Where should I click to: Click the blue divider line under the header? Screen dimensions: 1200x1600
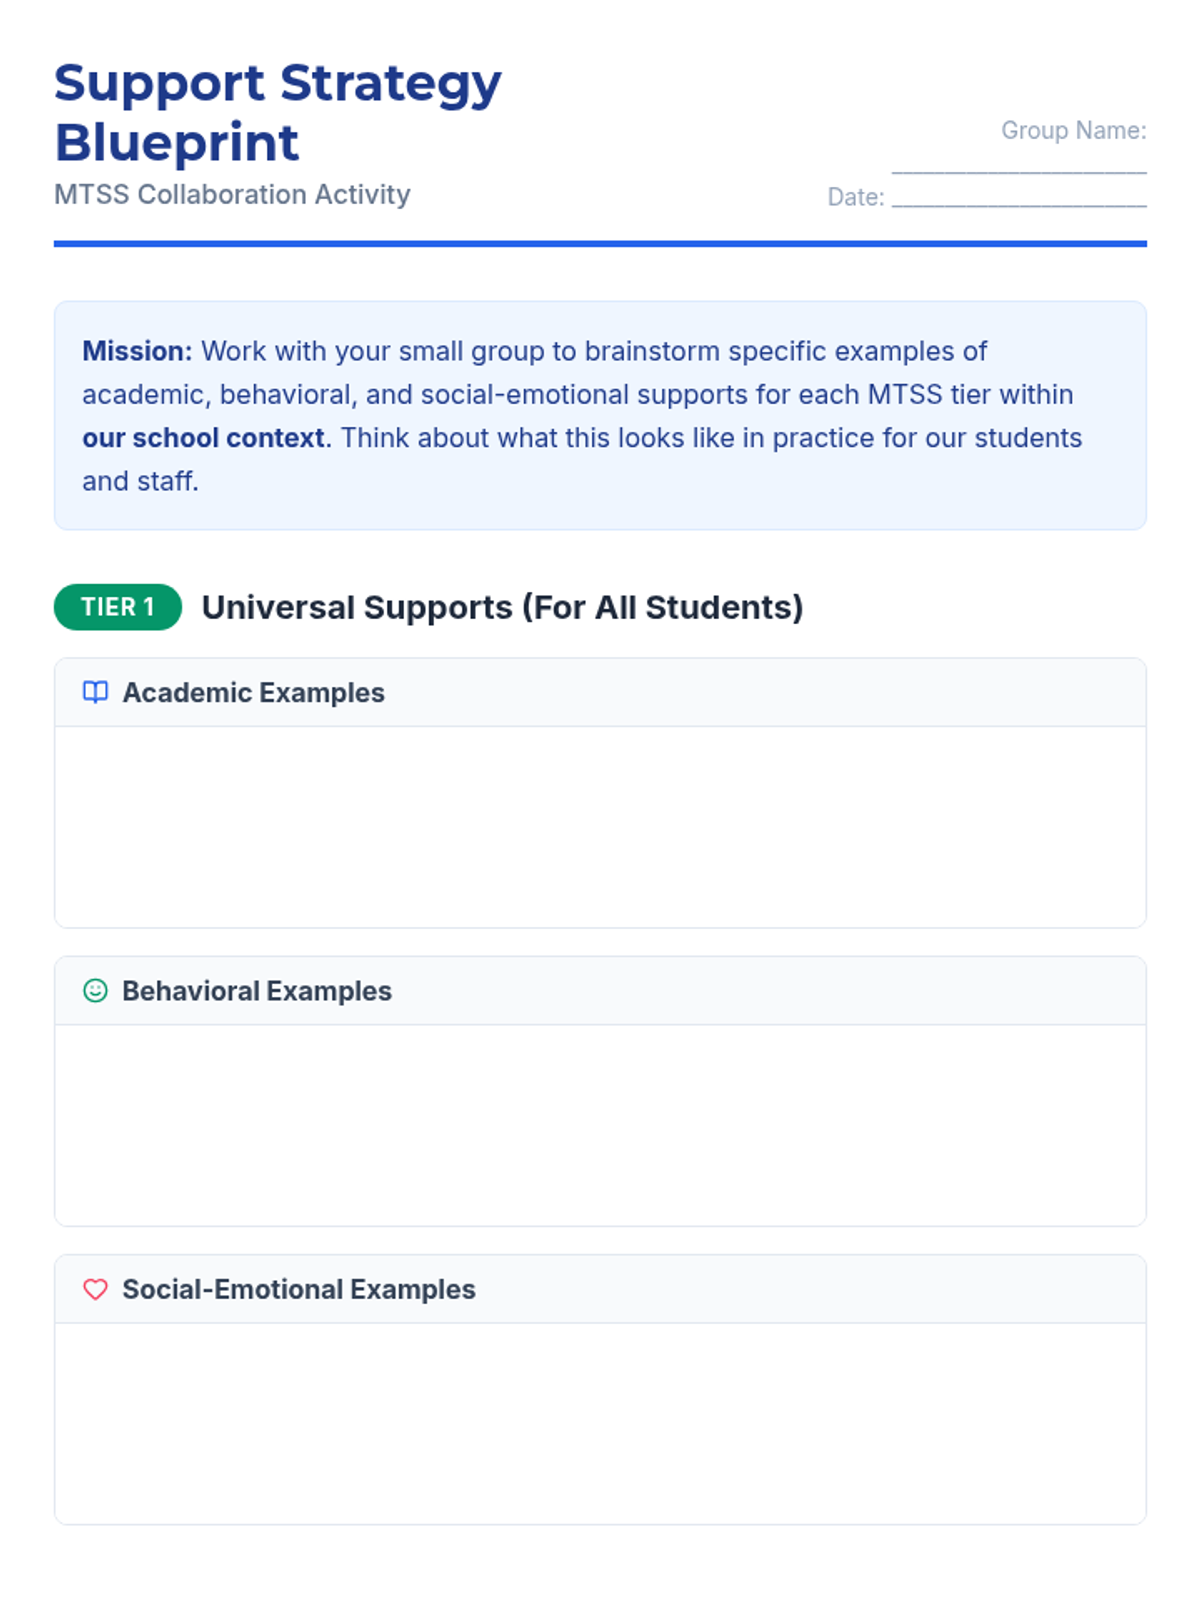(600, 243)
